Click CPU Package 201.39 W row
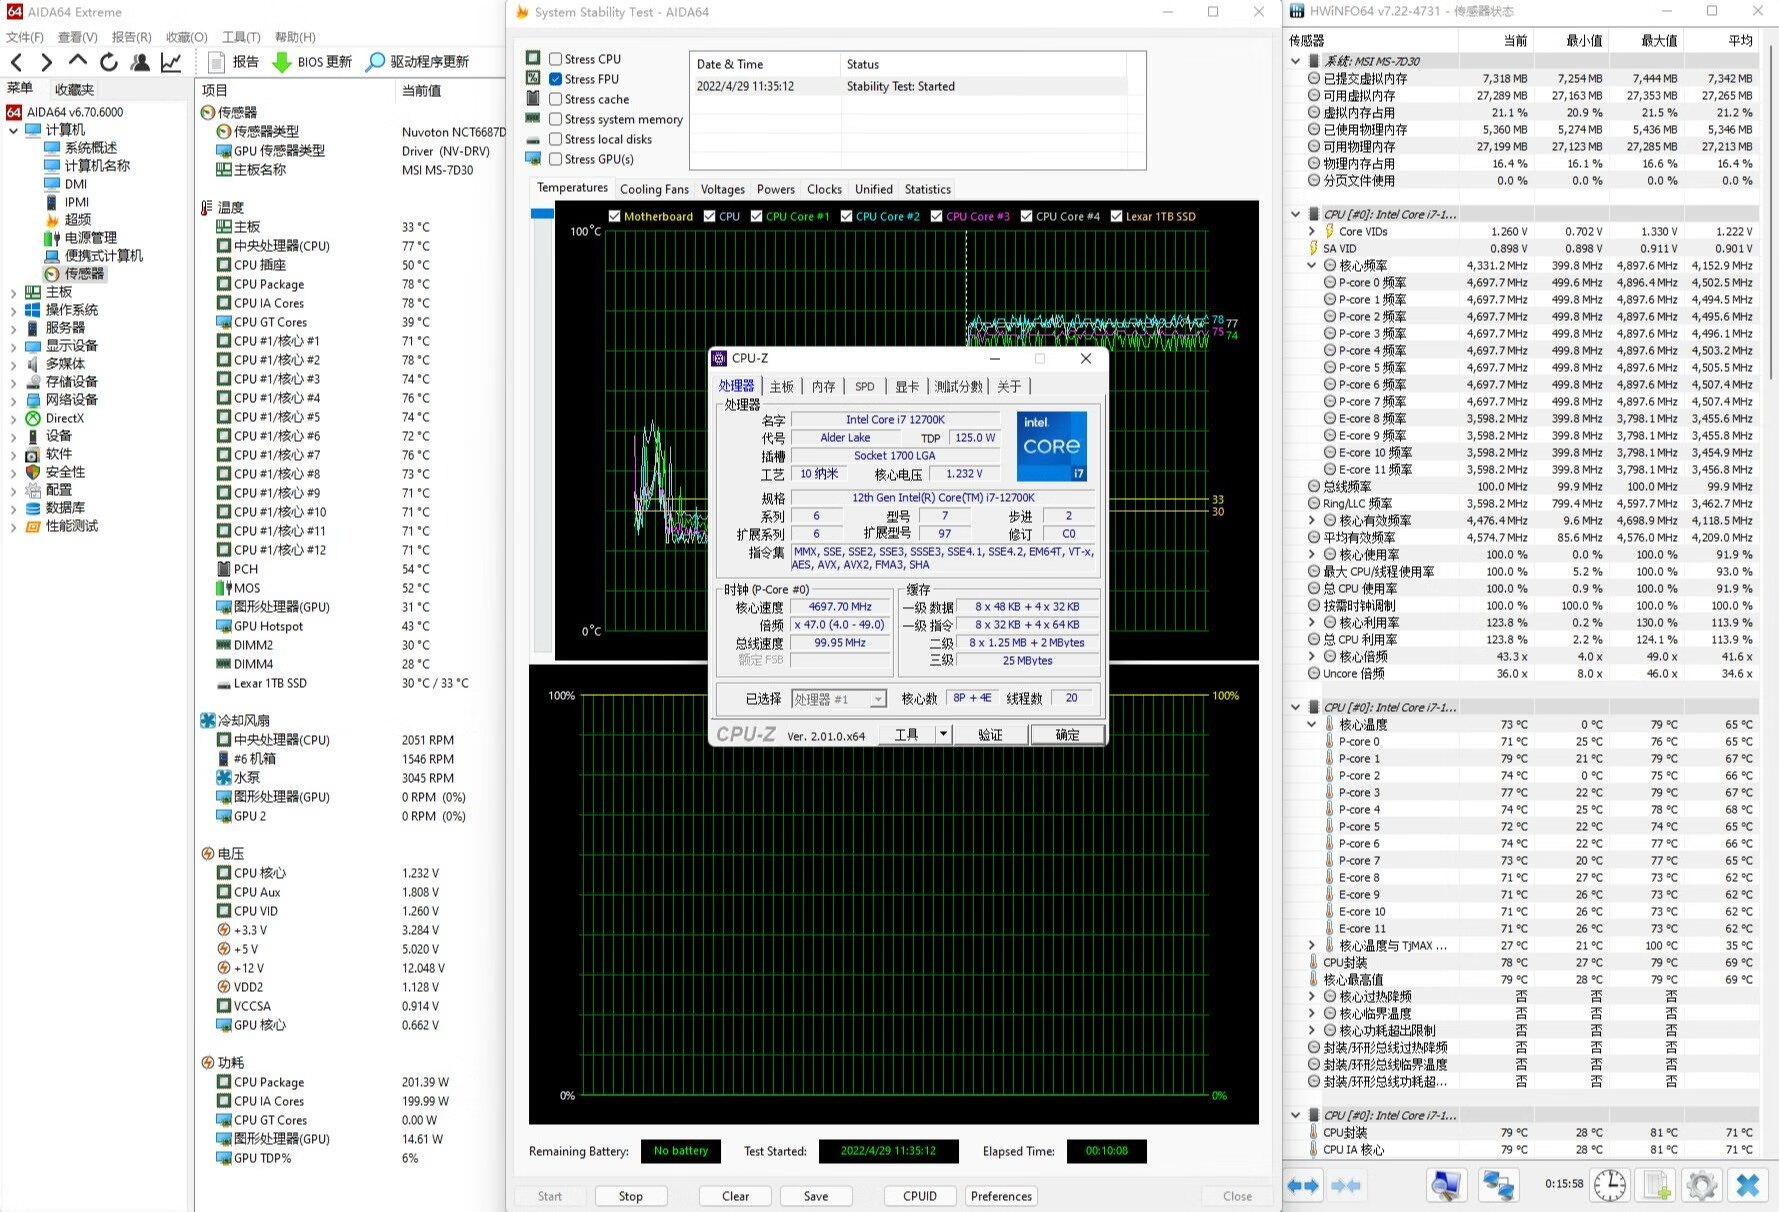Screen dimensions: 1779x1212 tap(350, 1082)
